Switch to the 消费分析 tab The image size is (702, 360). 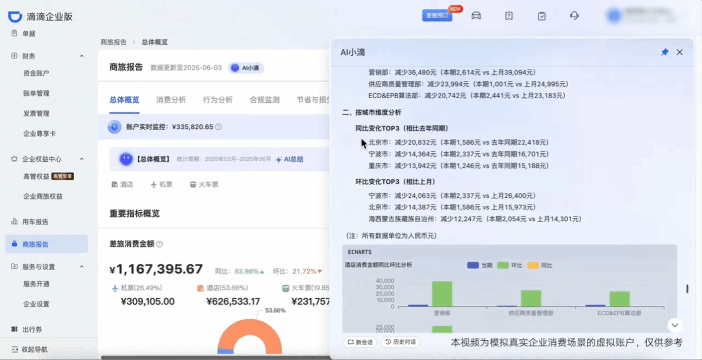(x=171, y=100)
